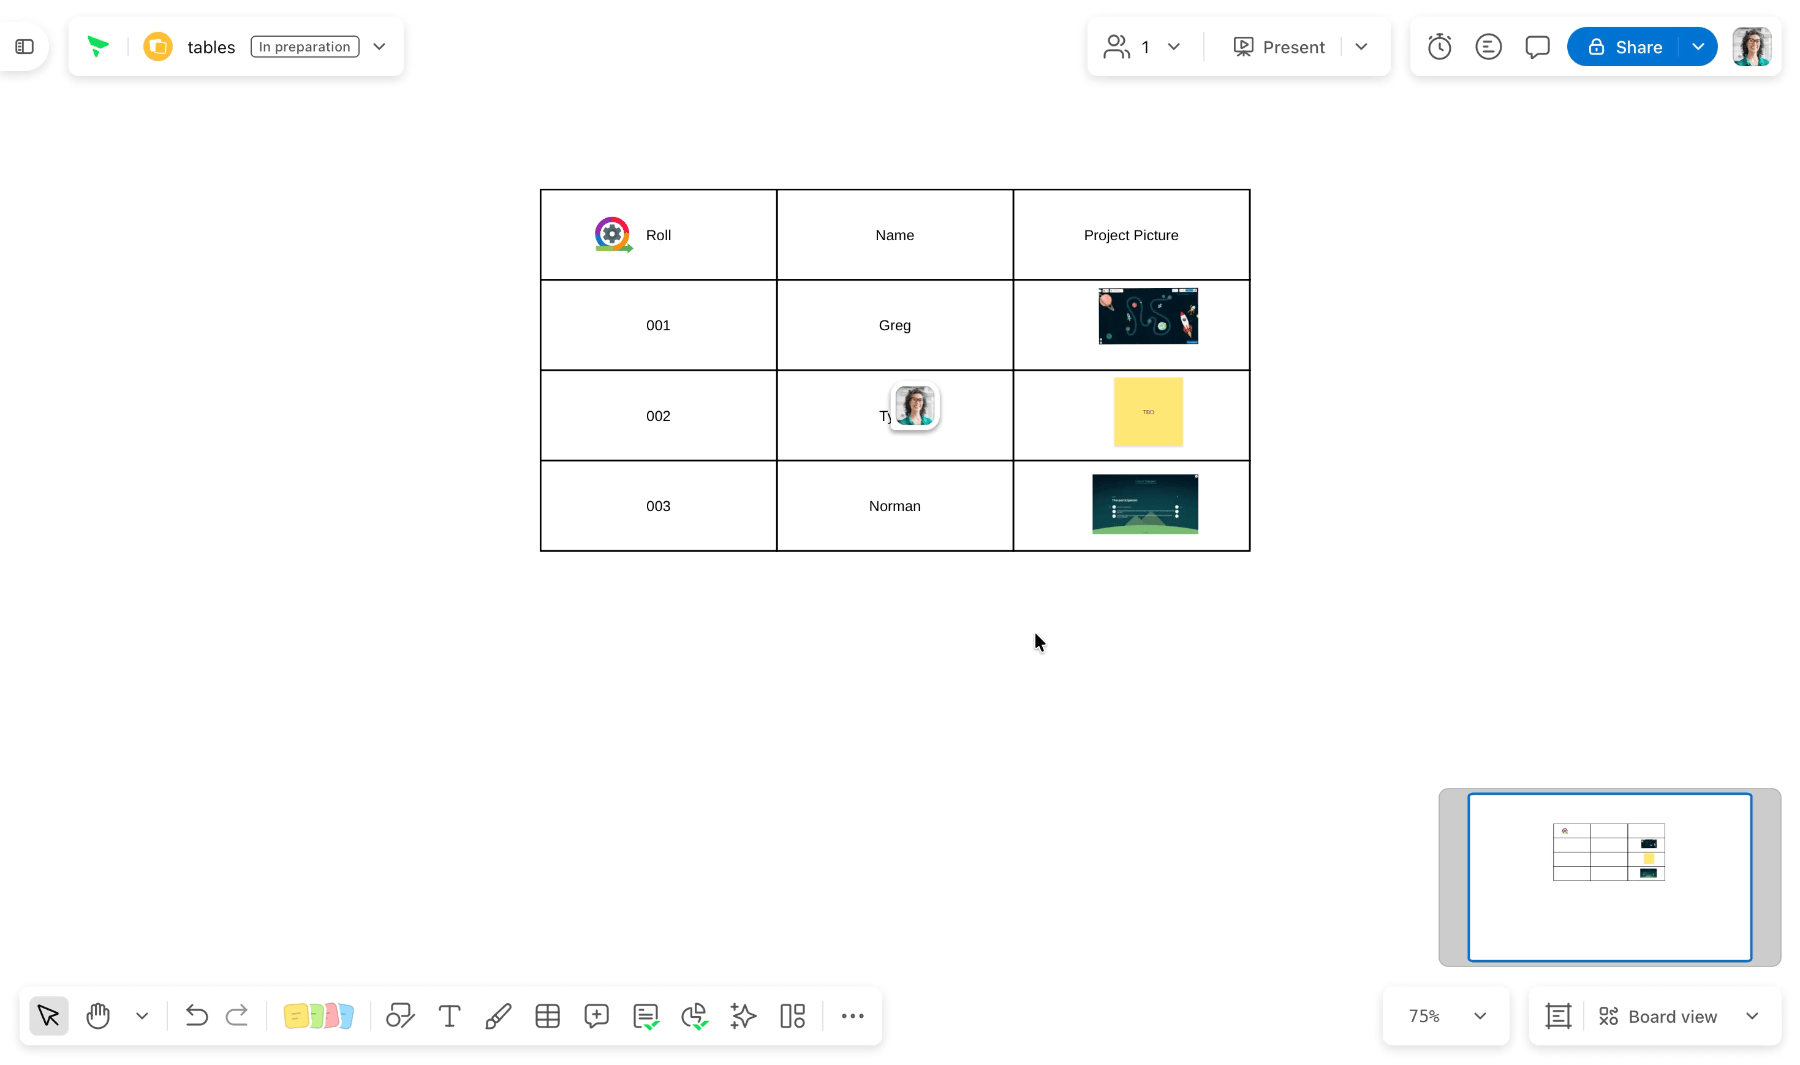The image size is (1800, 1065).
Task: Open the participants people icon
Action: coord(1116,47)
